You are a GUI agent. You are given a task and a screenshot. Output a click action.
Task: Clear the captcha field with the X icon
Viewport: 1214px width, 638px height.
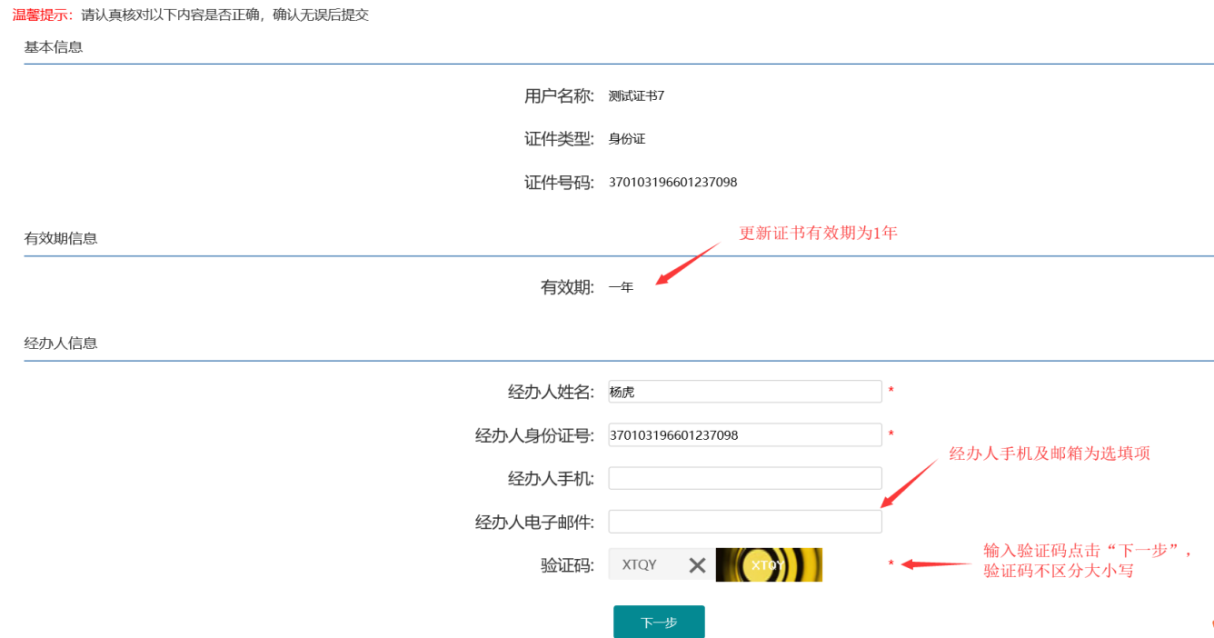click(x=697, y=565)
